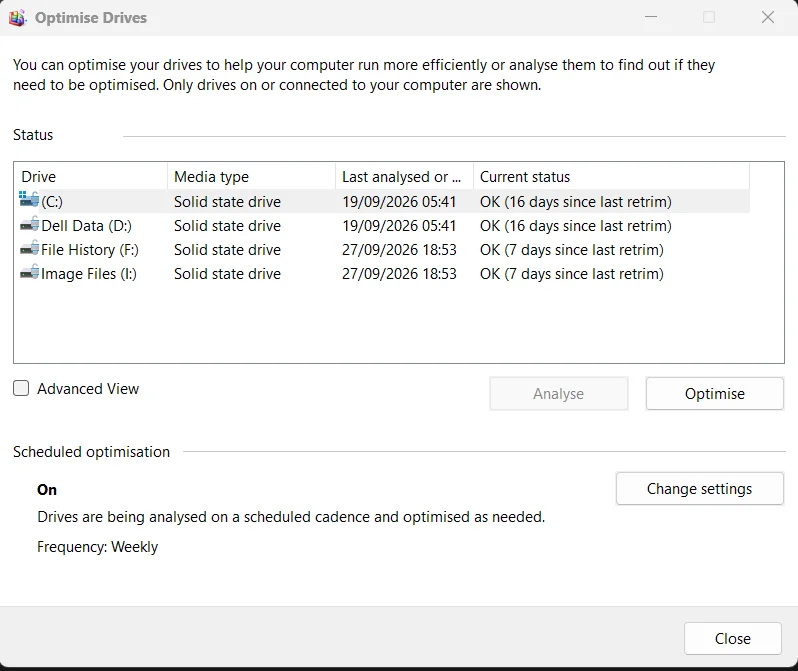
Task: Click Dell Data status OK (16 days since last retrim)
Action: [576, 226]
